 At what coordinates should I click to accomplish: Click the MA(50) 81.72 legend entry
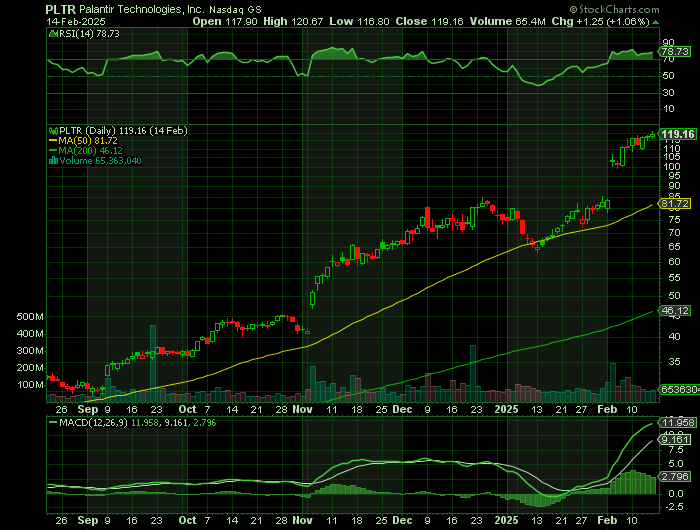click(x=83, y=141)
